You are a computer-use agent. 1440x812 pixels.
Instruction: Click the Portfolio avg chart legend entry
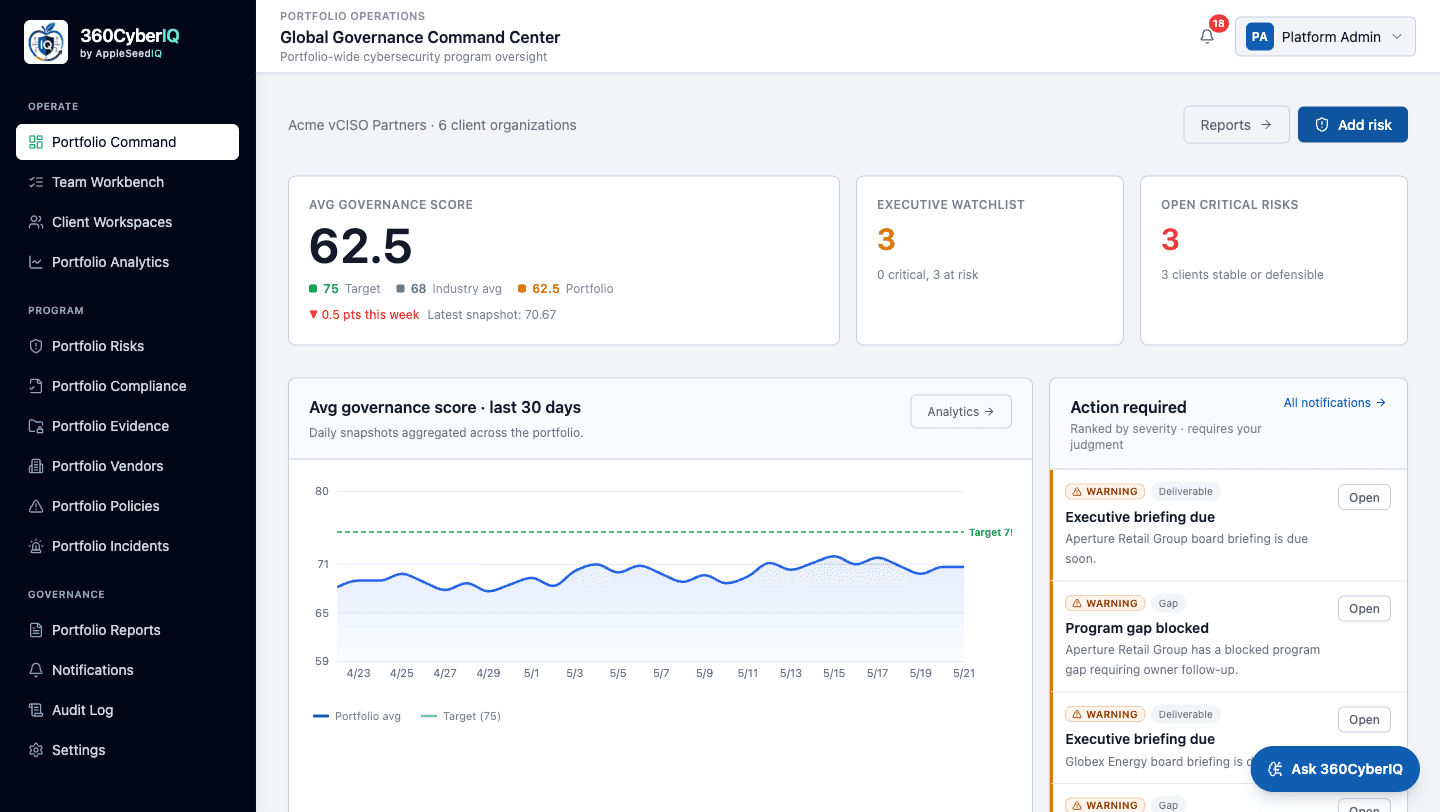(357, 716)
